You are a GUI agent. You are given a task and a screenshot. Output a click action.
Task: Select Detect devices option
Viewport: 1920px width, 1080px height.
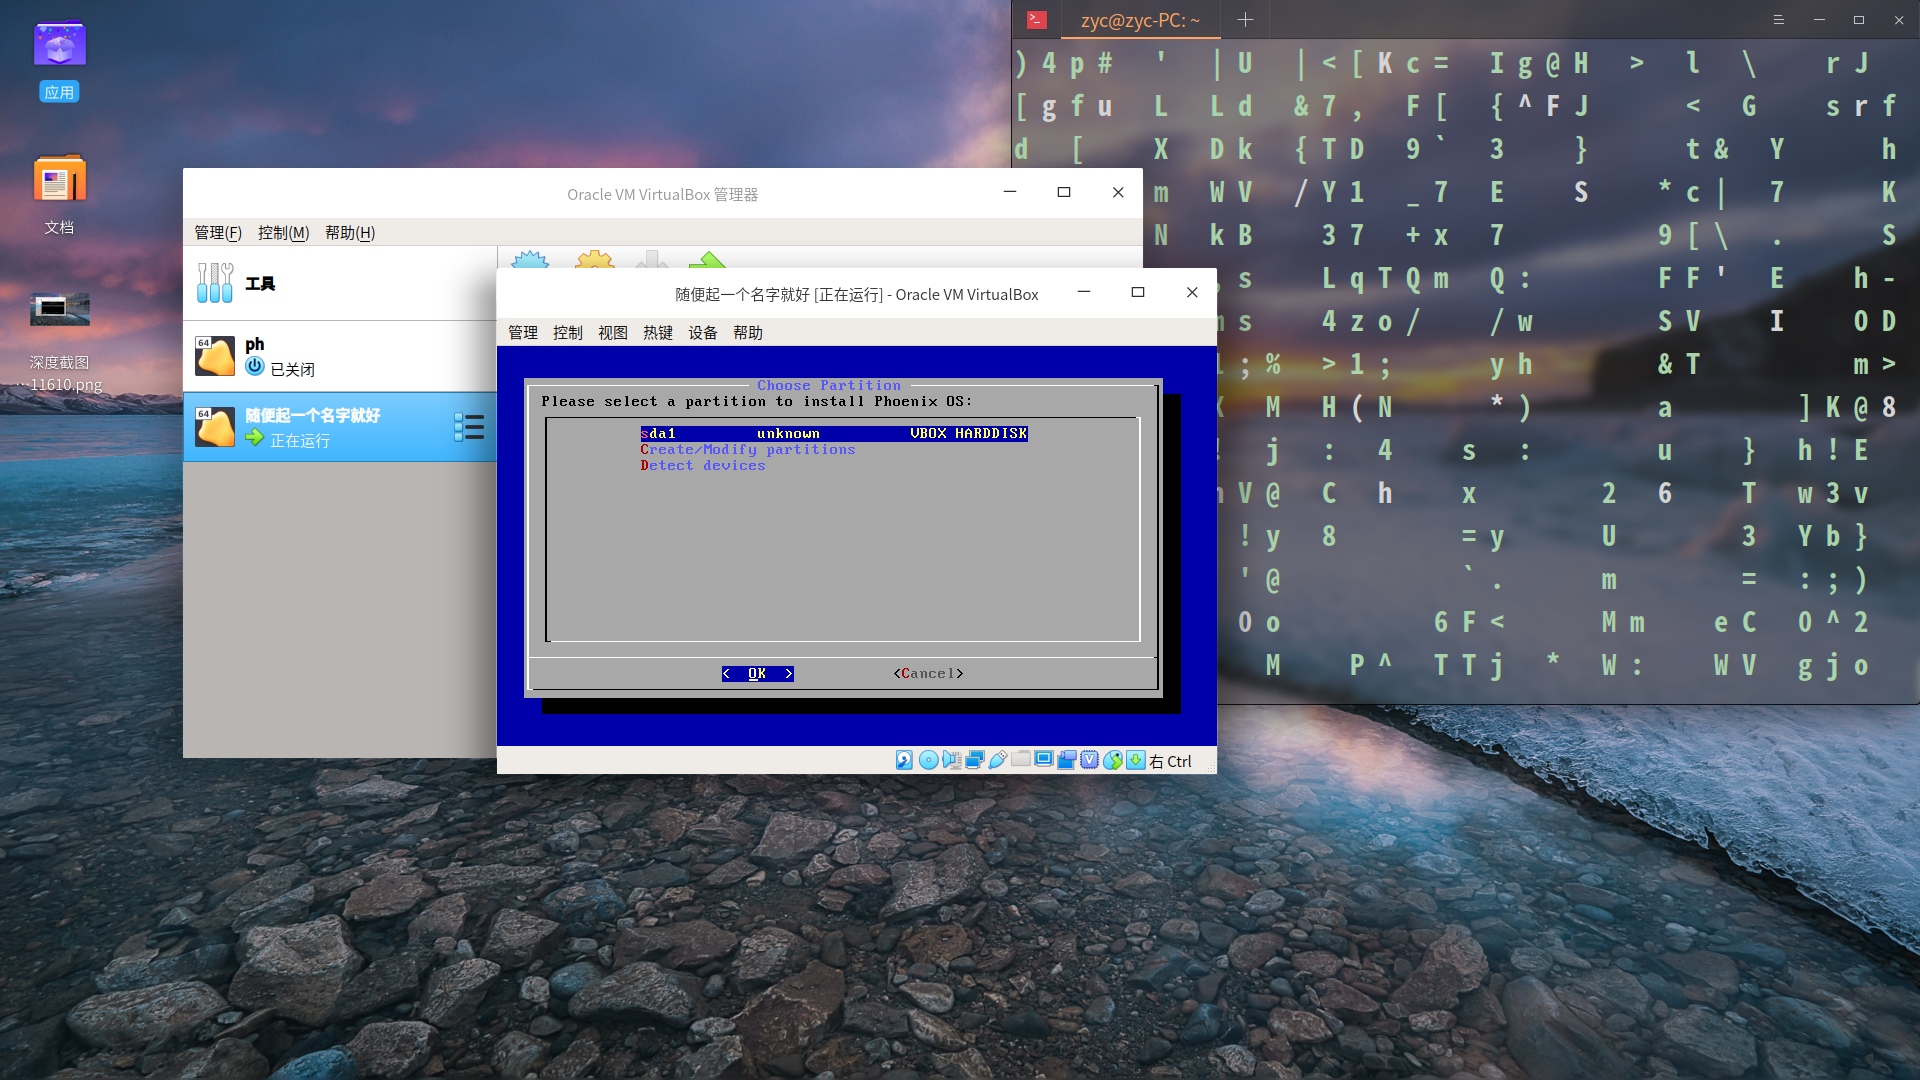(x=703, y=464)
